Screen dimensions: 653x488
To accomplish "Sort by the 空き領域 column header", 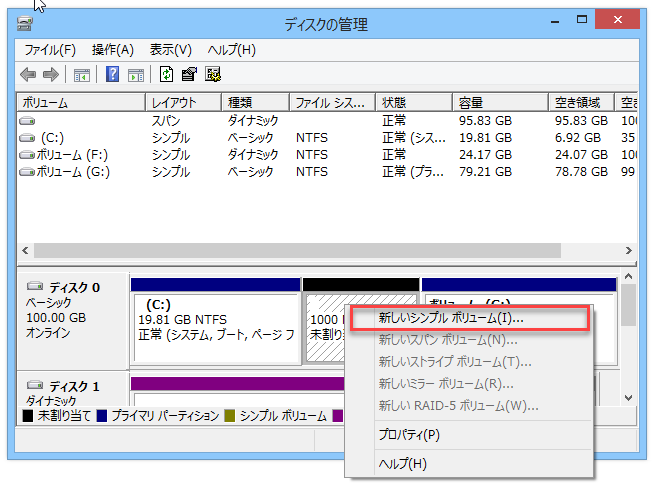I will coord(581,102).
